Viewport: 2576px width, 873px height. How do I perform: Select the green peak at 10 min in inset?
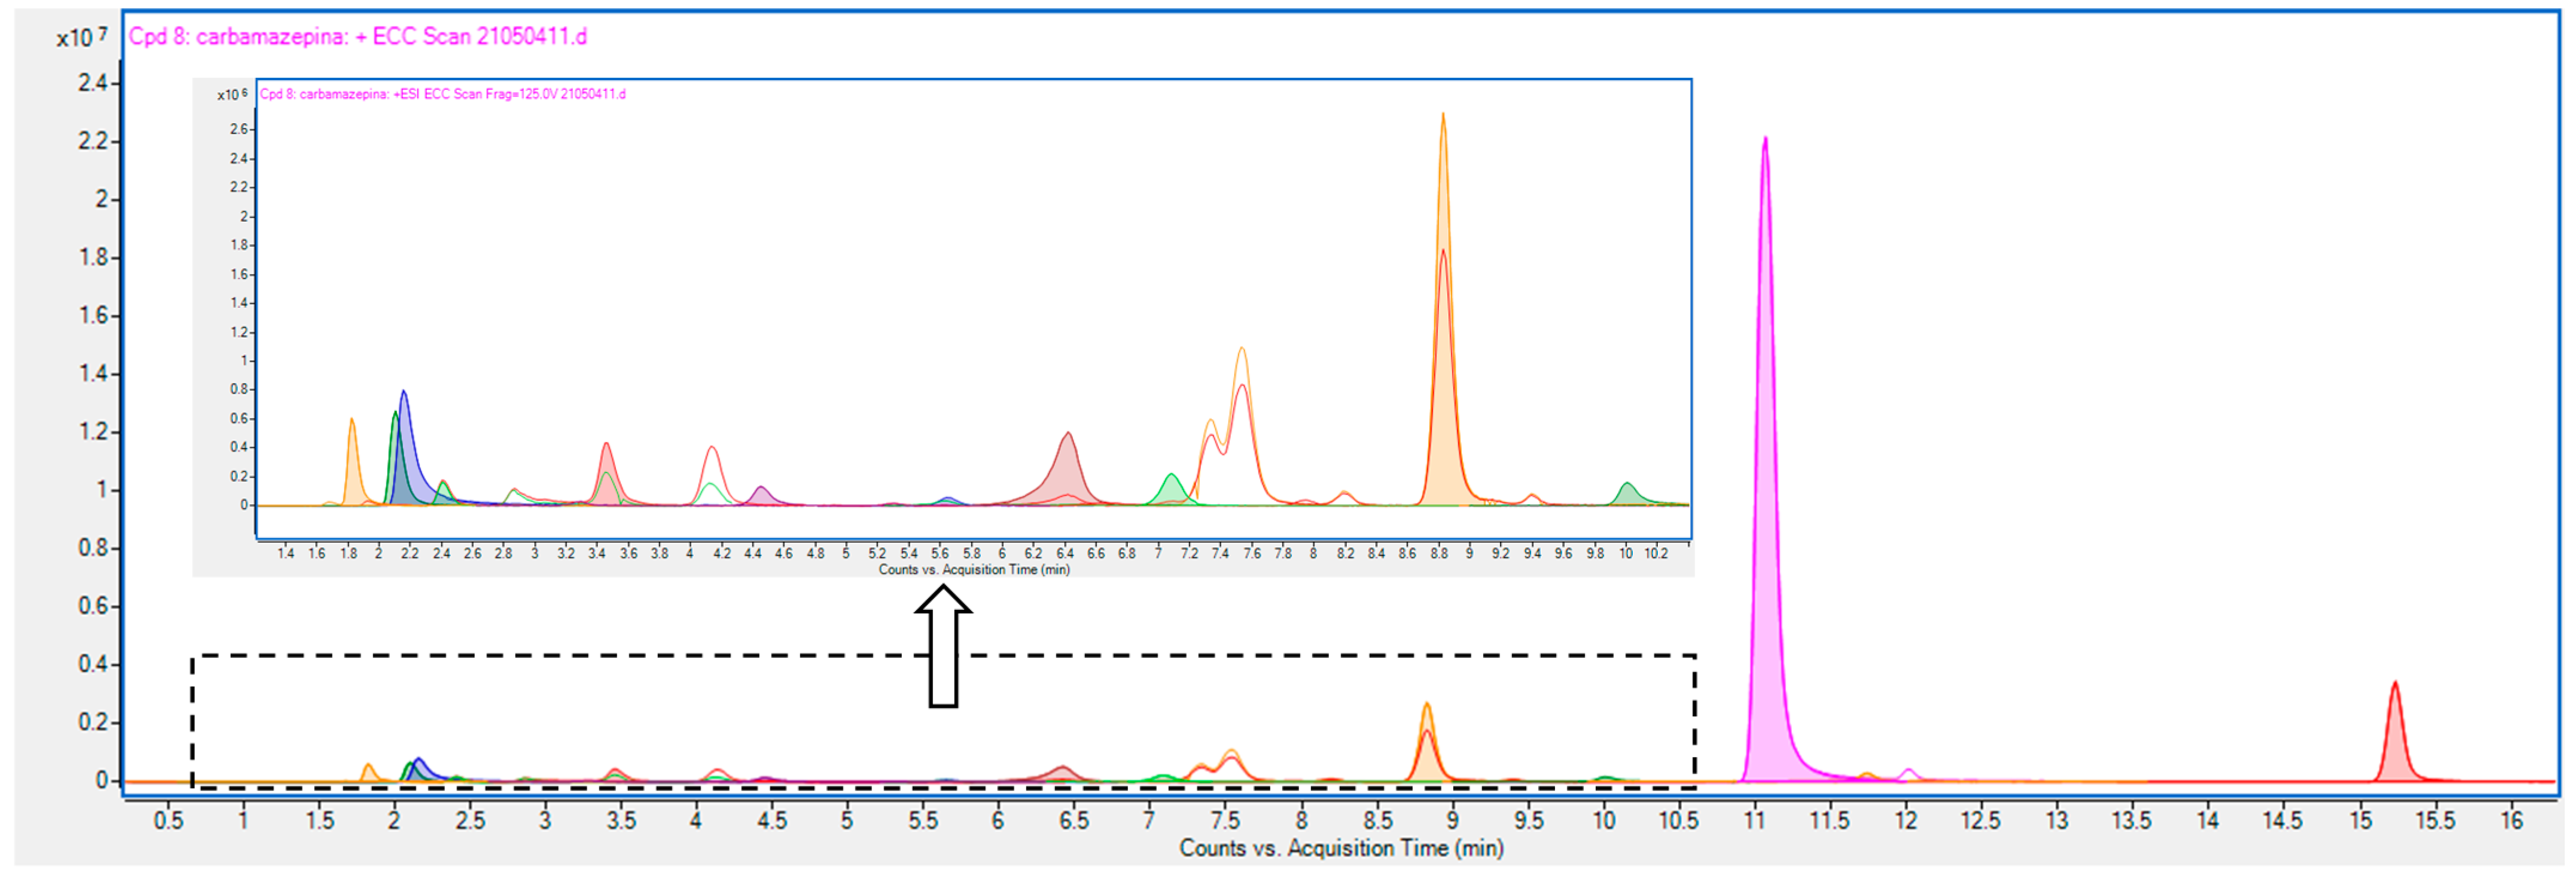(1627, 494)
